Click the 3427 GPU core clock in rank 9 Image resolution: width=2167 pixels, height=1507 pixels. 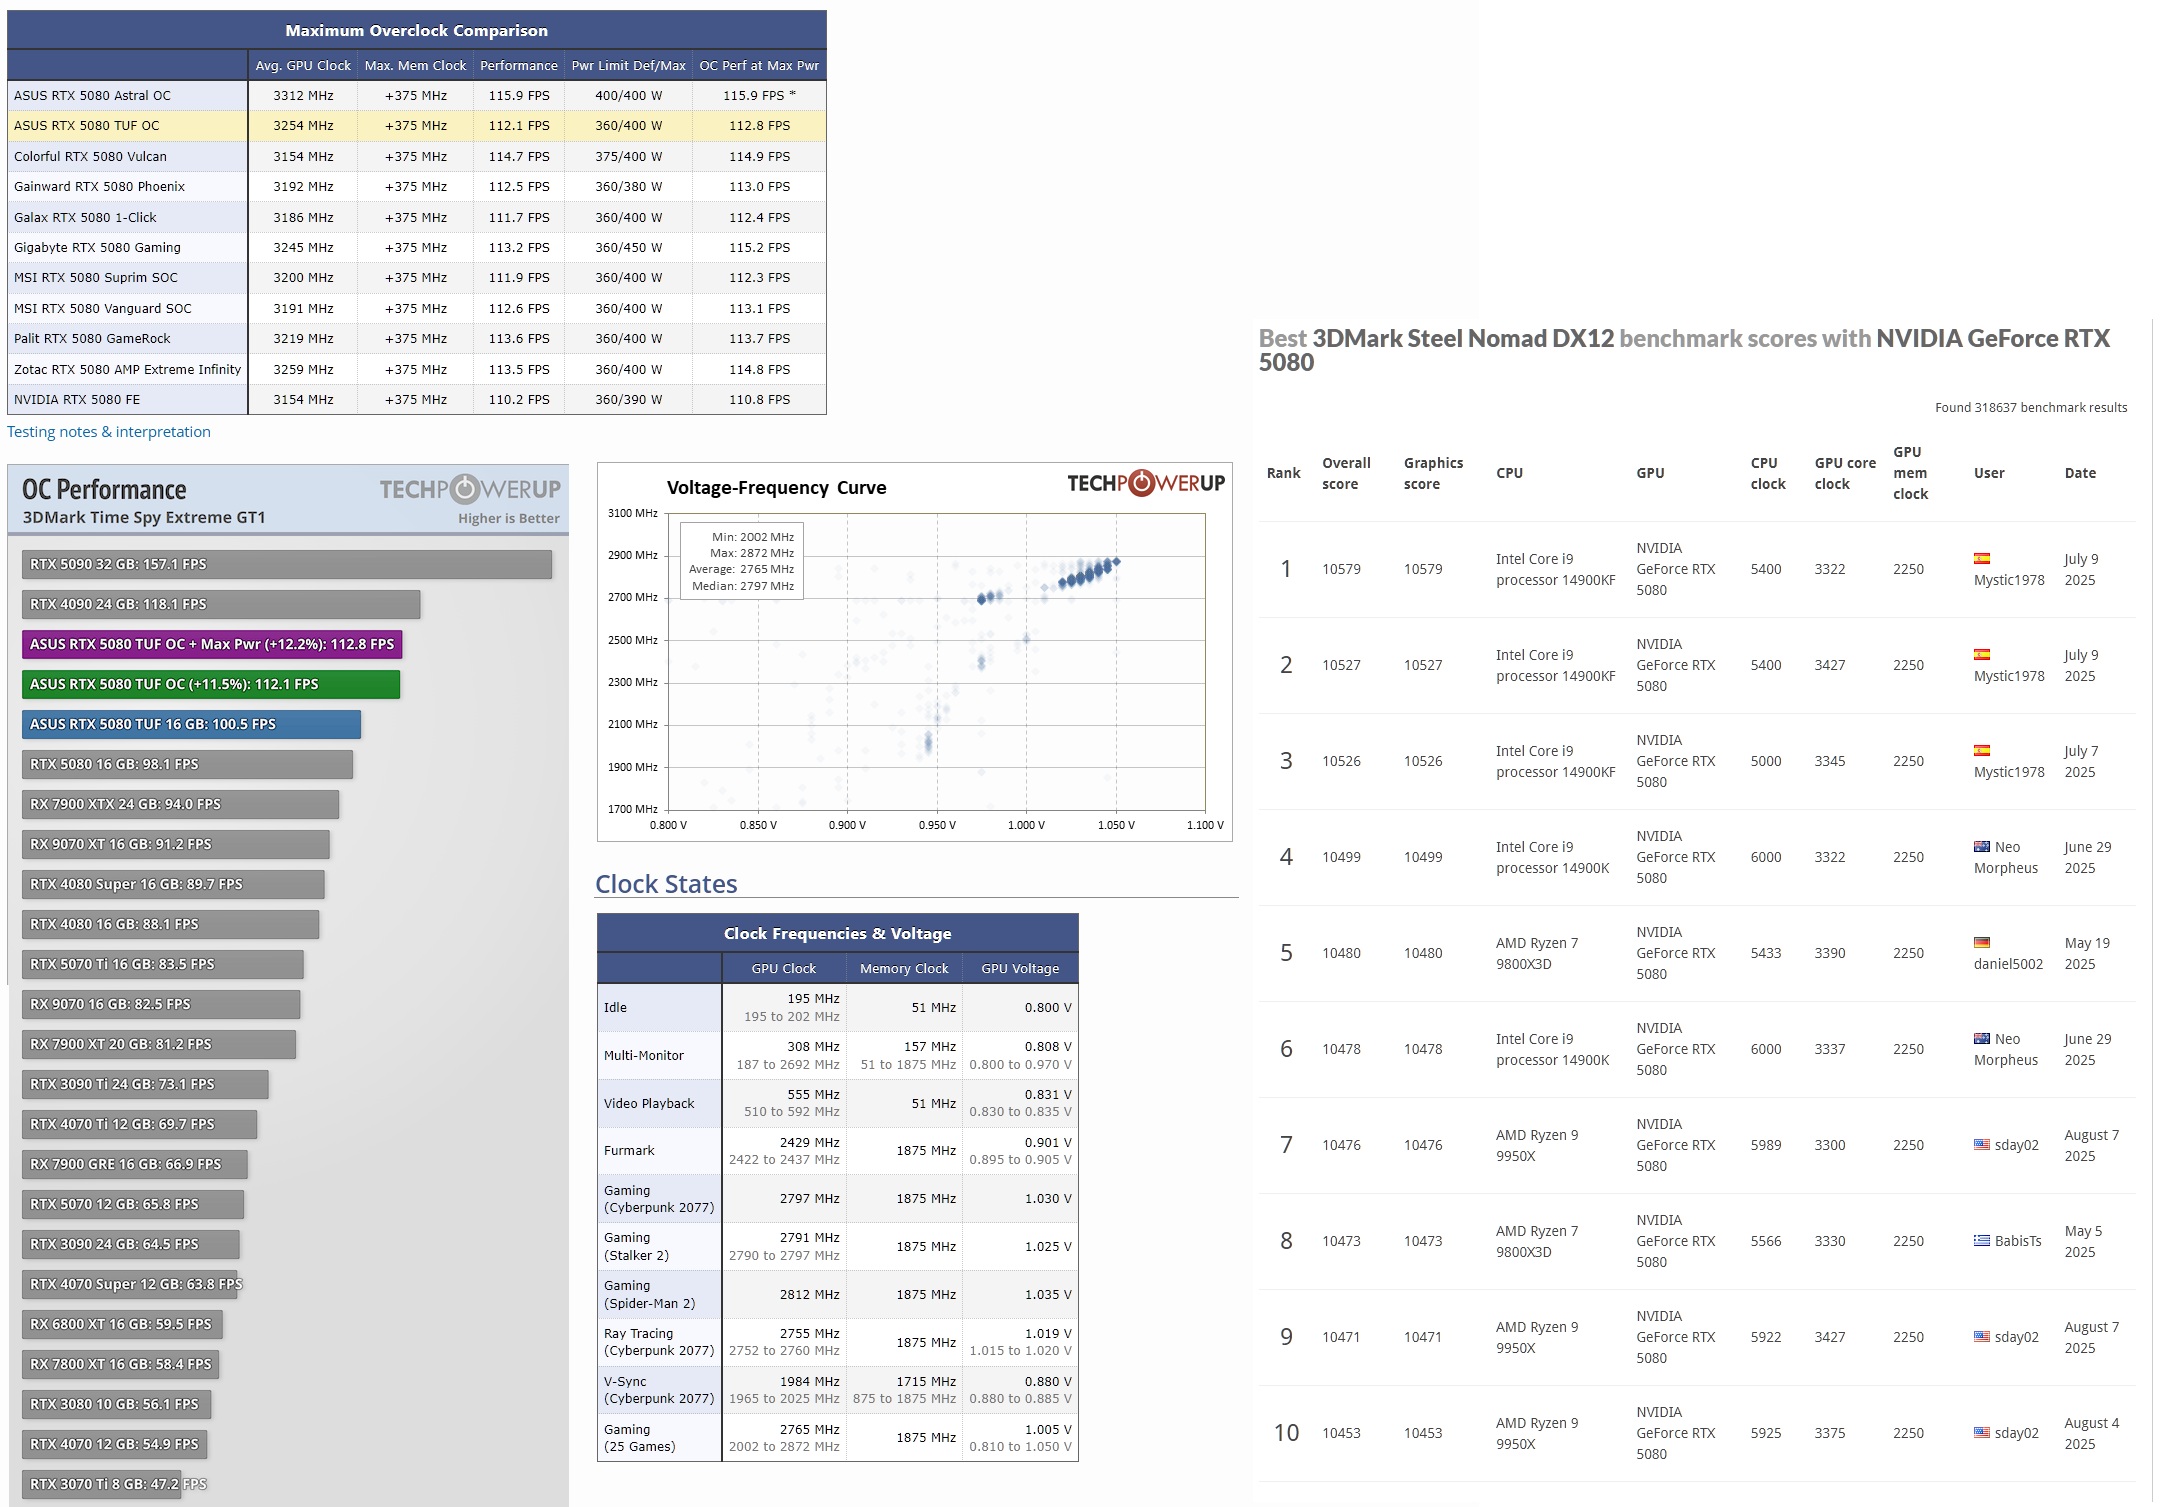pyautogui.click(x=1830, y=1337)
